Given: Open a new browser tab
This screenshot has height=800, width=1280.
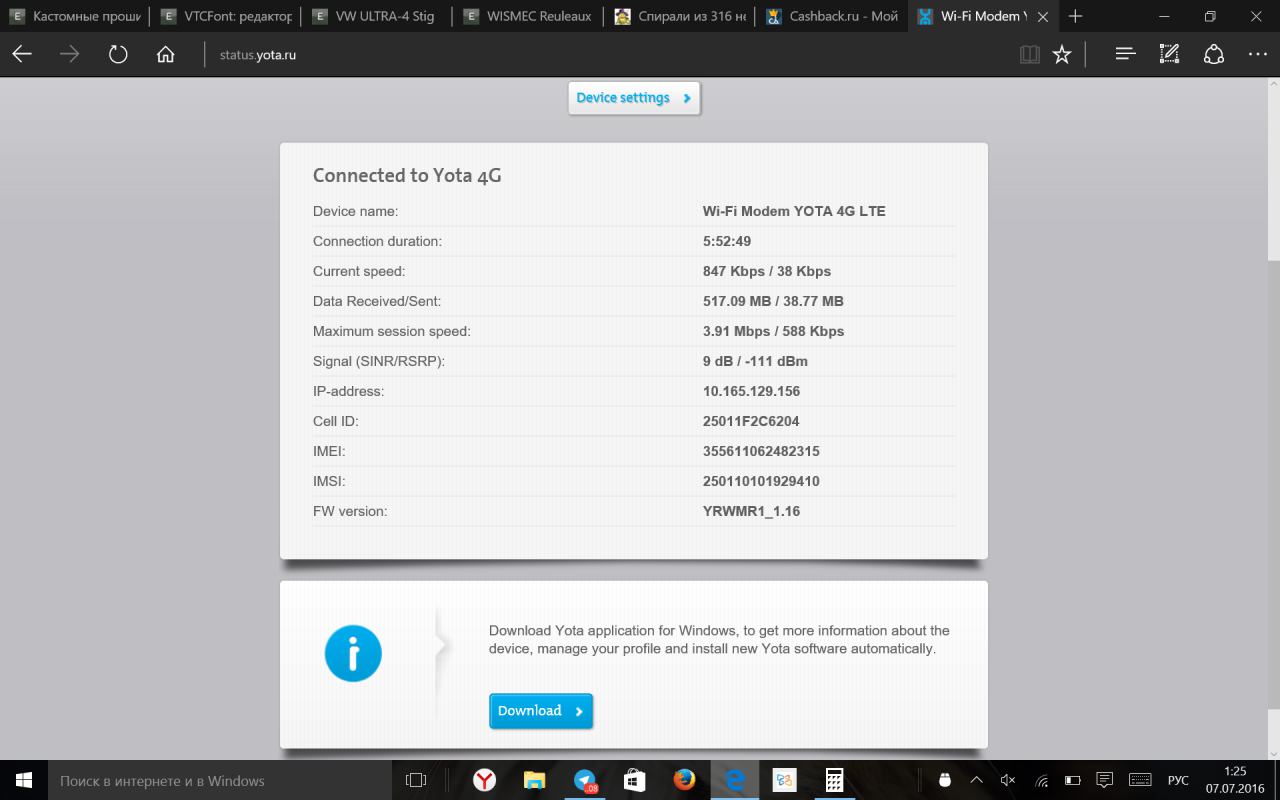Looking at the screenshot, I should coord(1075,16).
